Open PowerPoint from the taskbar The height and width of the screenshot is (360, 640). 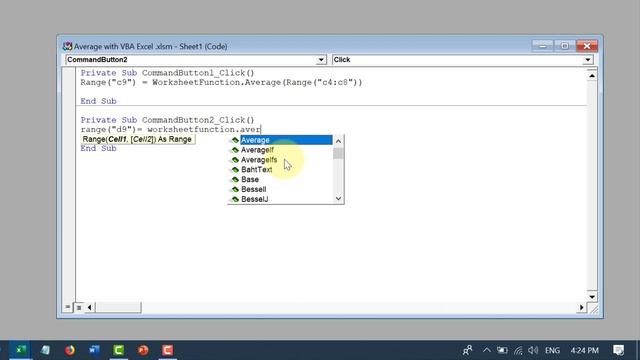143,350
